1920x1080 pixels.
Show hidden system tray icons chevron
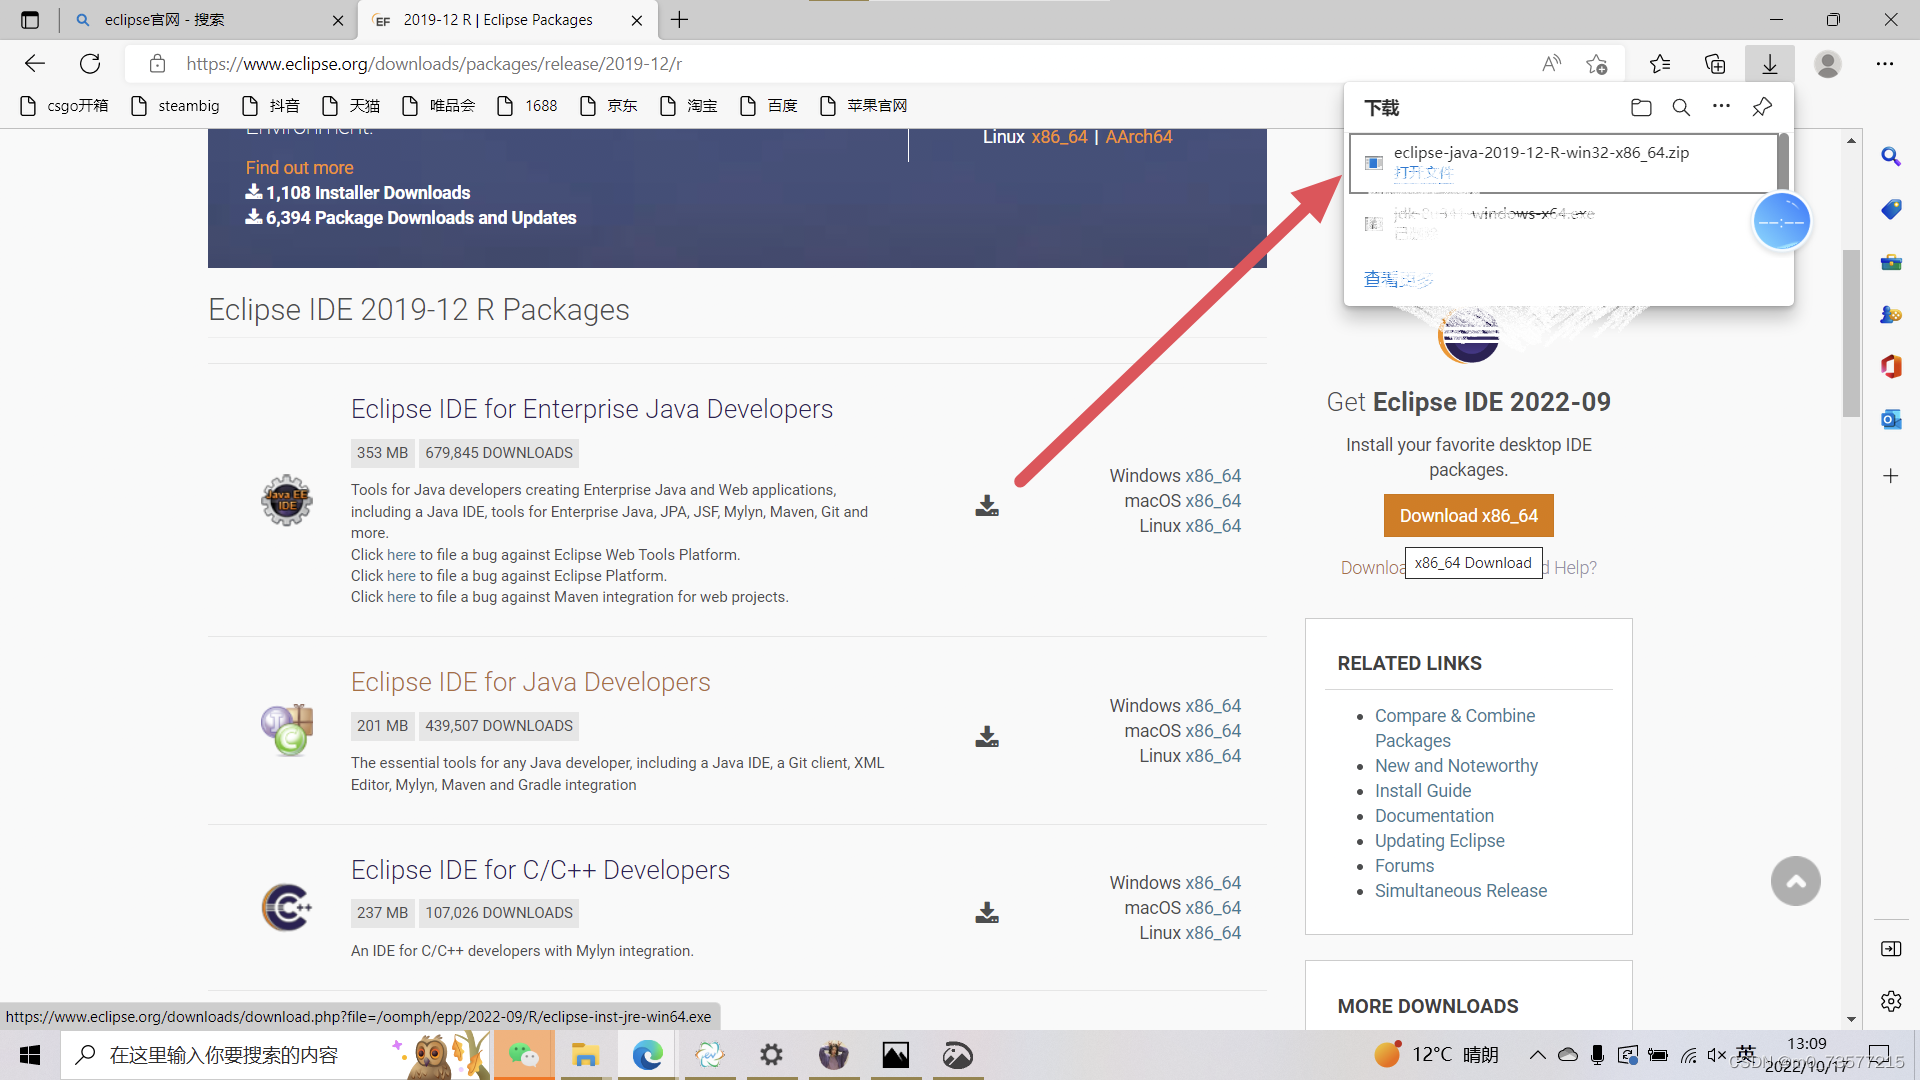(x=1537, y=1055)
